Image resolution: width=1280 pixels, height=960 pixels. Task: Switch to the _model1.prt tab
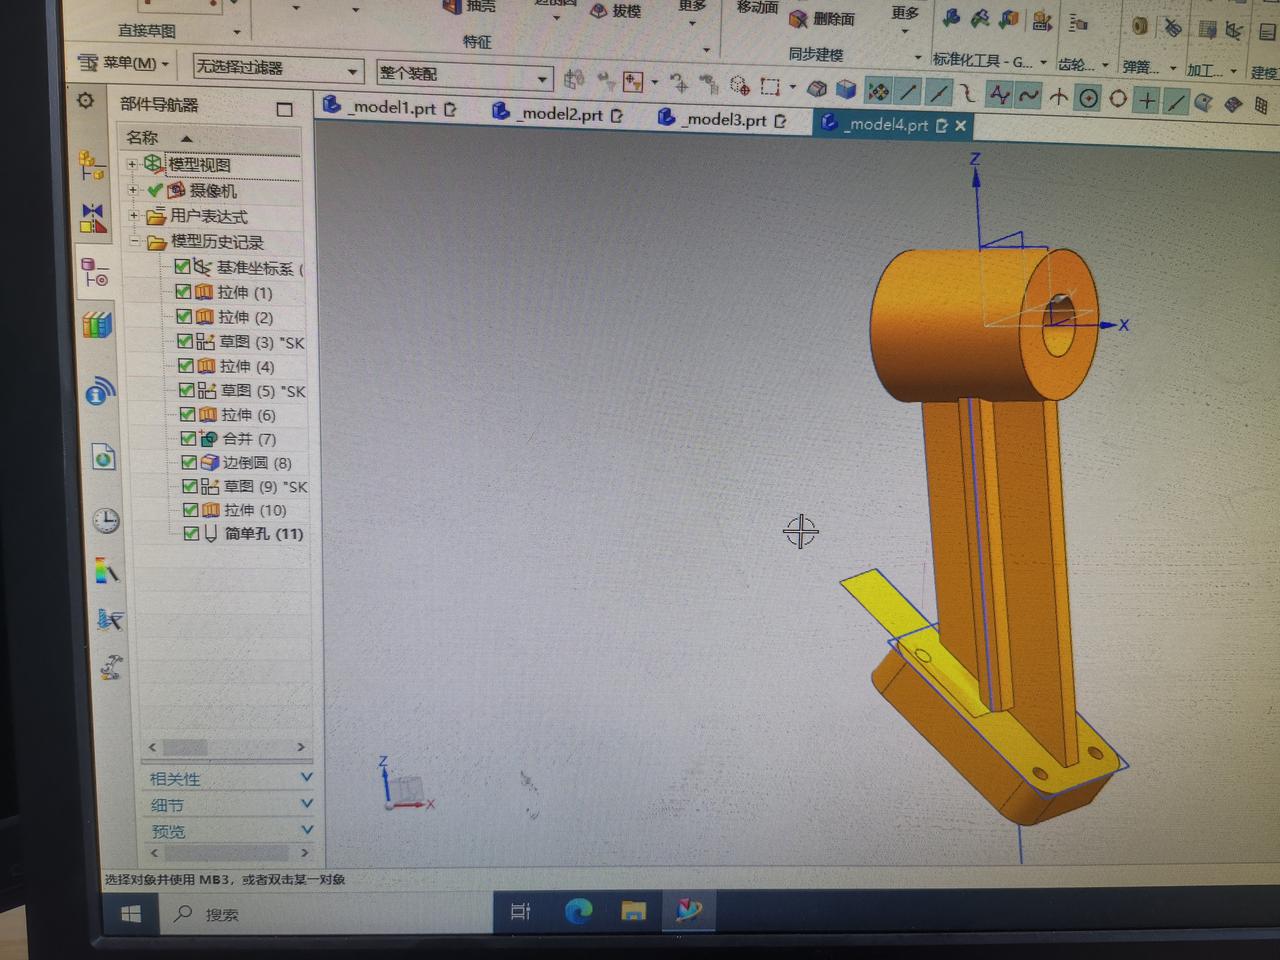coord(390,107)
